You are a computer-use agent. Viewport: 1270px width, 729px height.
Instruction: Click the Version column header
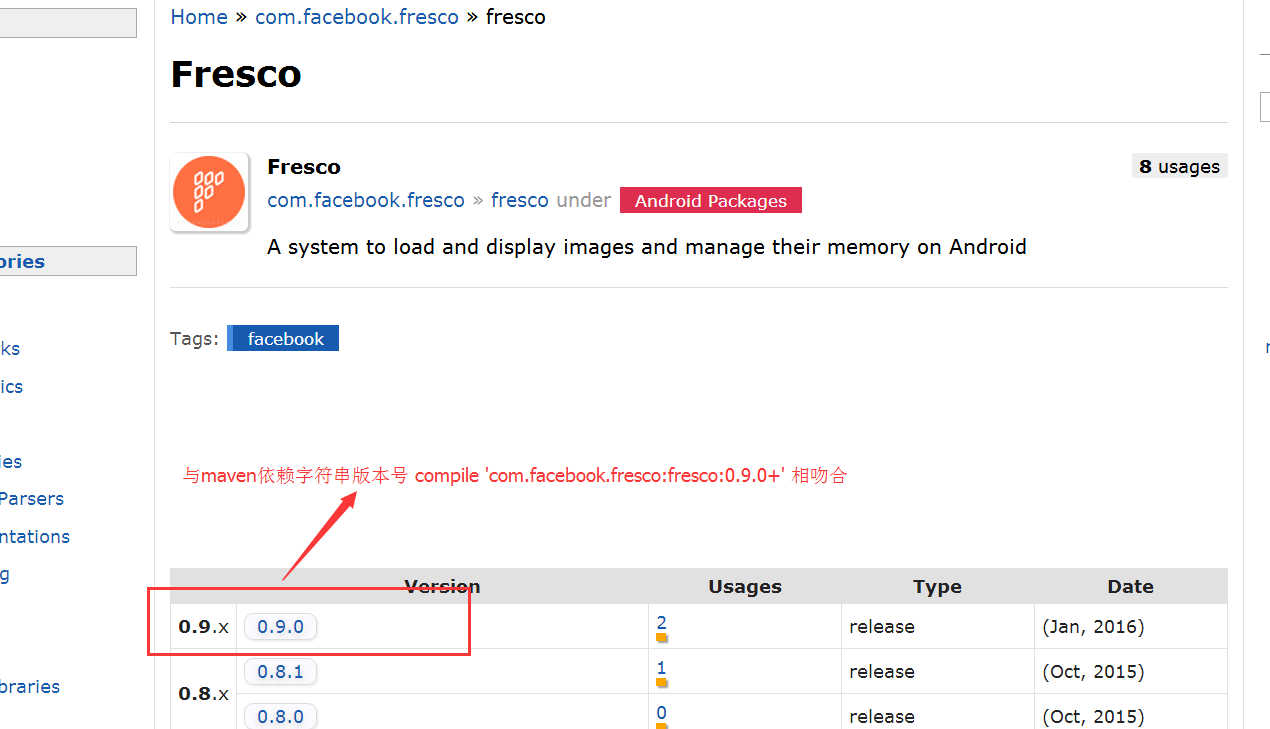(x=442, y=587)
